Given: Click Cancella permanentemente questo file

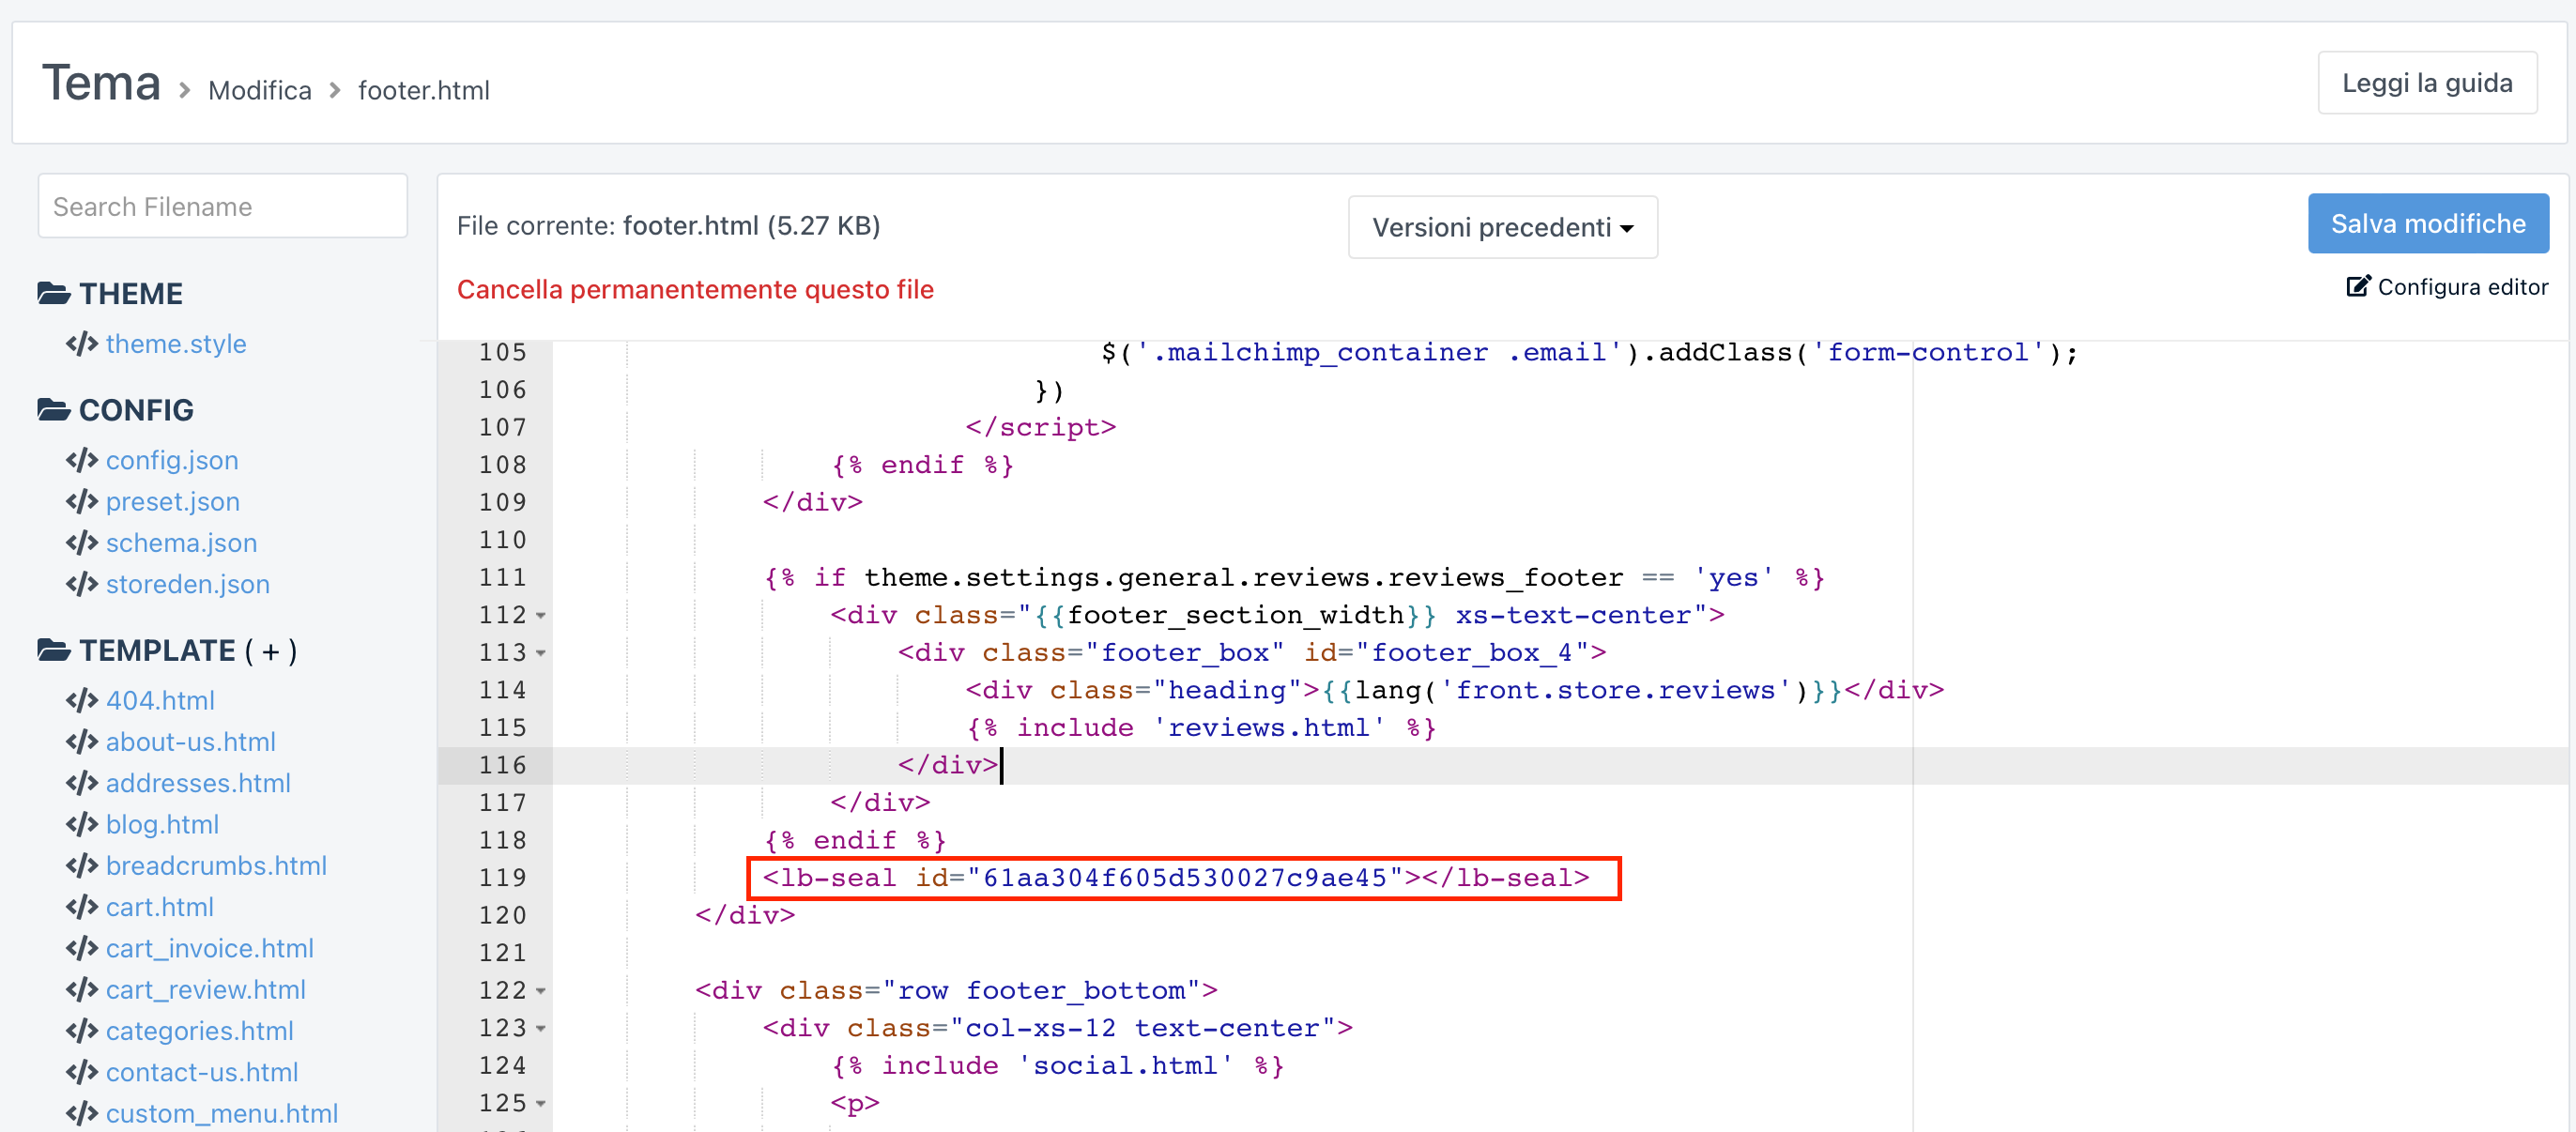Looking at the screenshot, I should click(x=695, y=289).
